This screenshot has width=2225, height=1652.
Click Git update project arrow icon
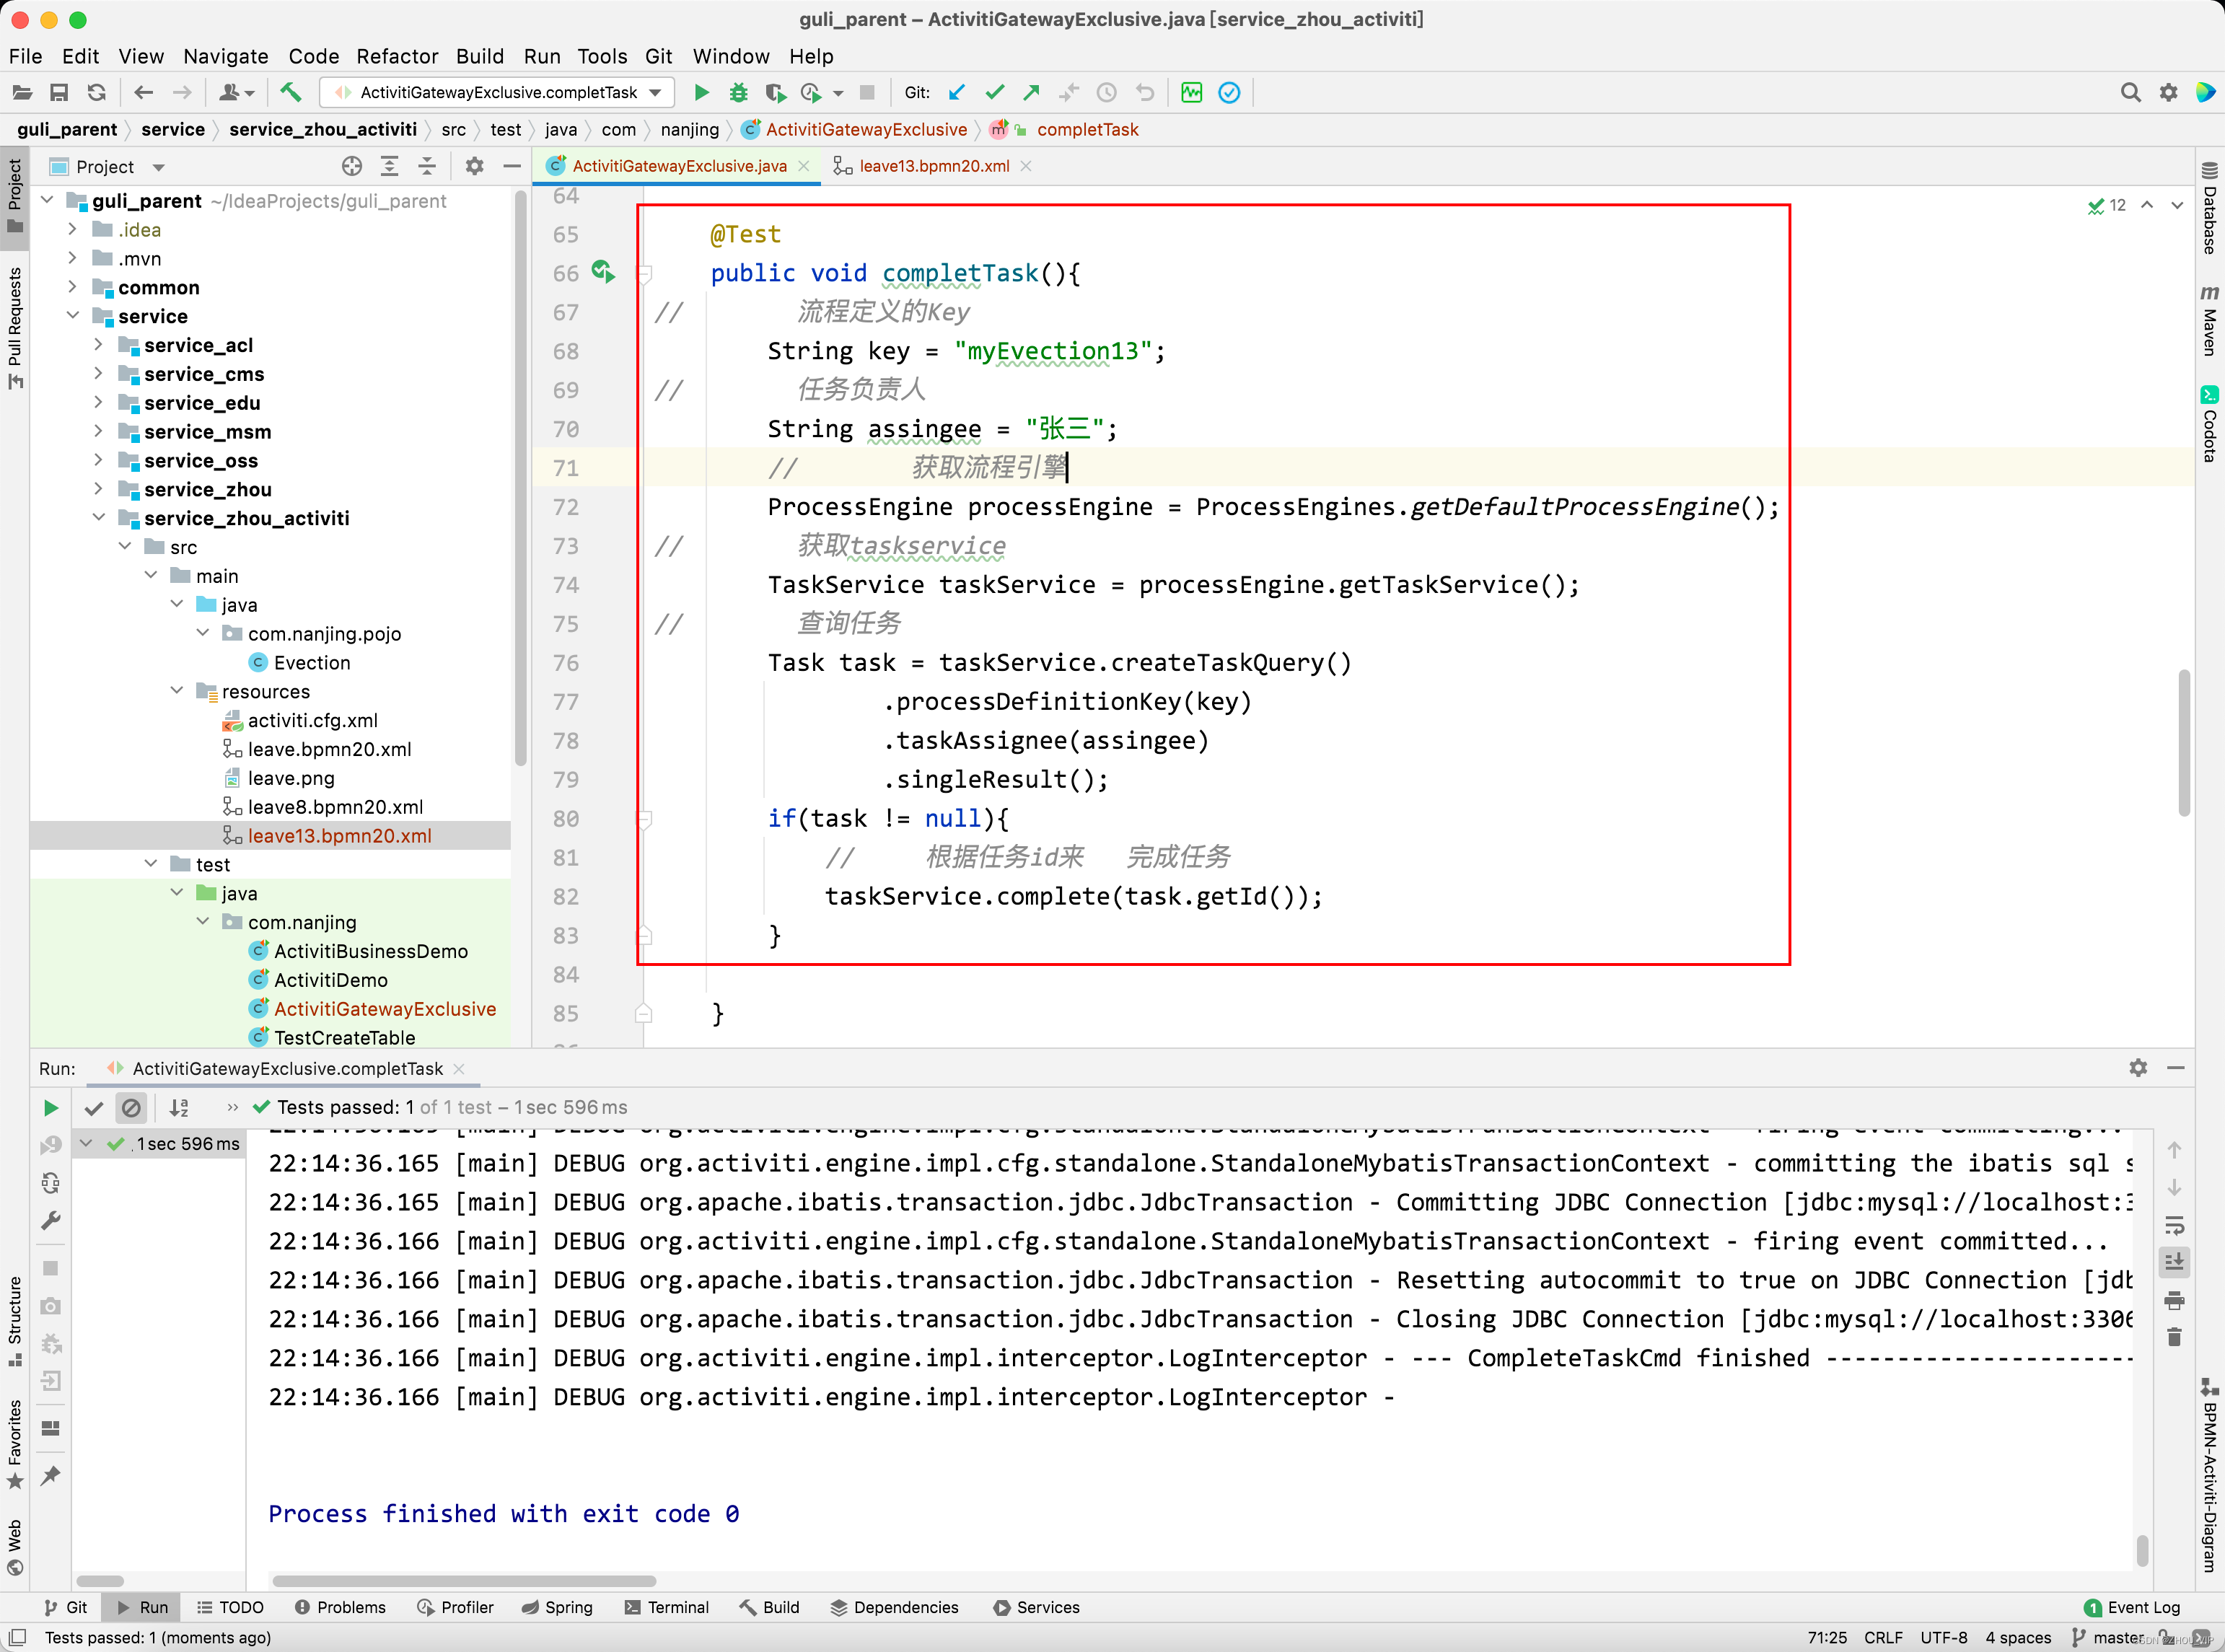tap(956, 93)
